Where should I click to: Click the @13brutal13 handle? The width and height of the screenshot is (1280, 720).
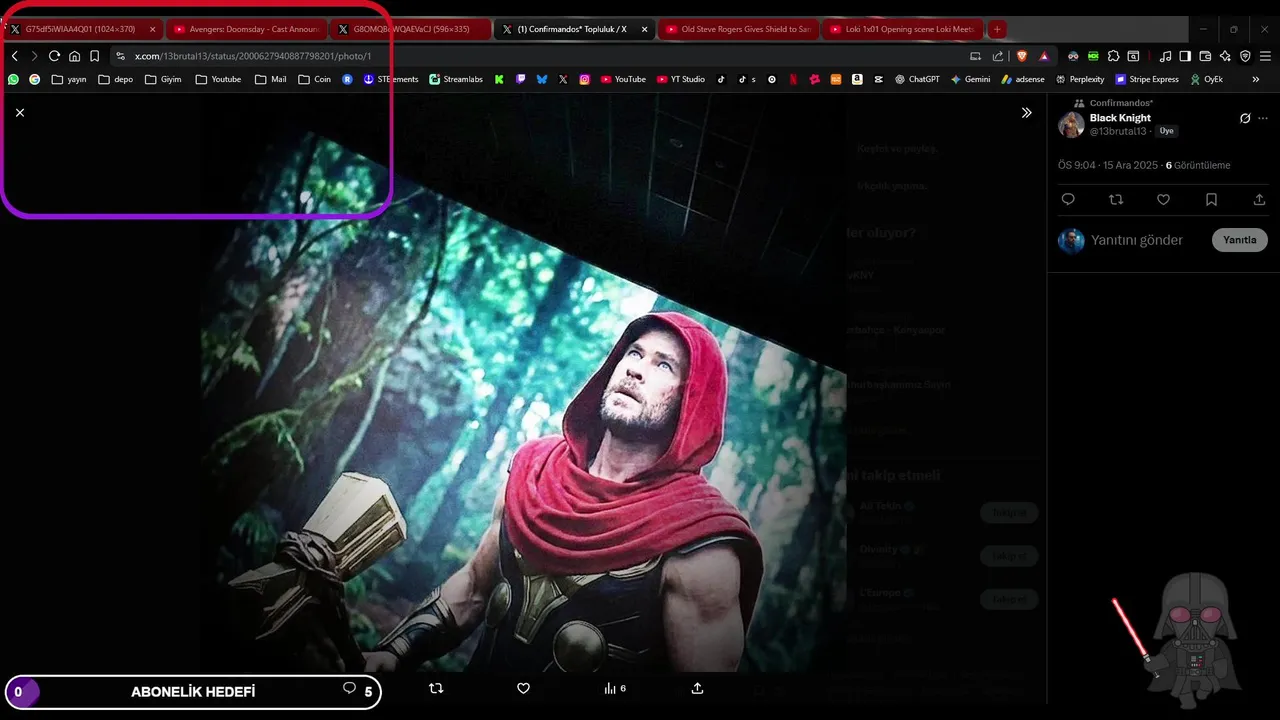[1118, 131]
